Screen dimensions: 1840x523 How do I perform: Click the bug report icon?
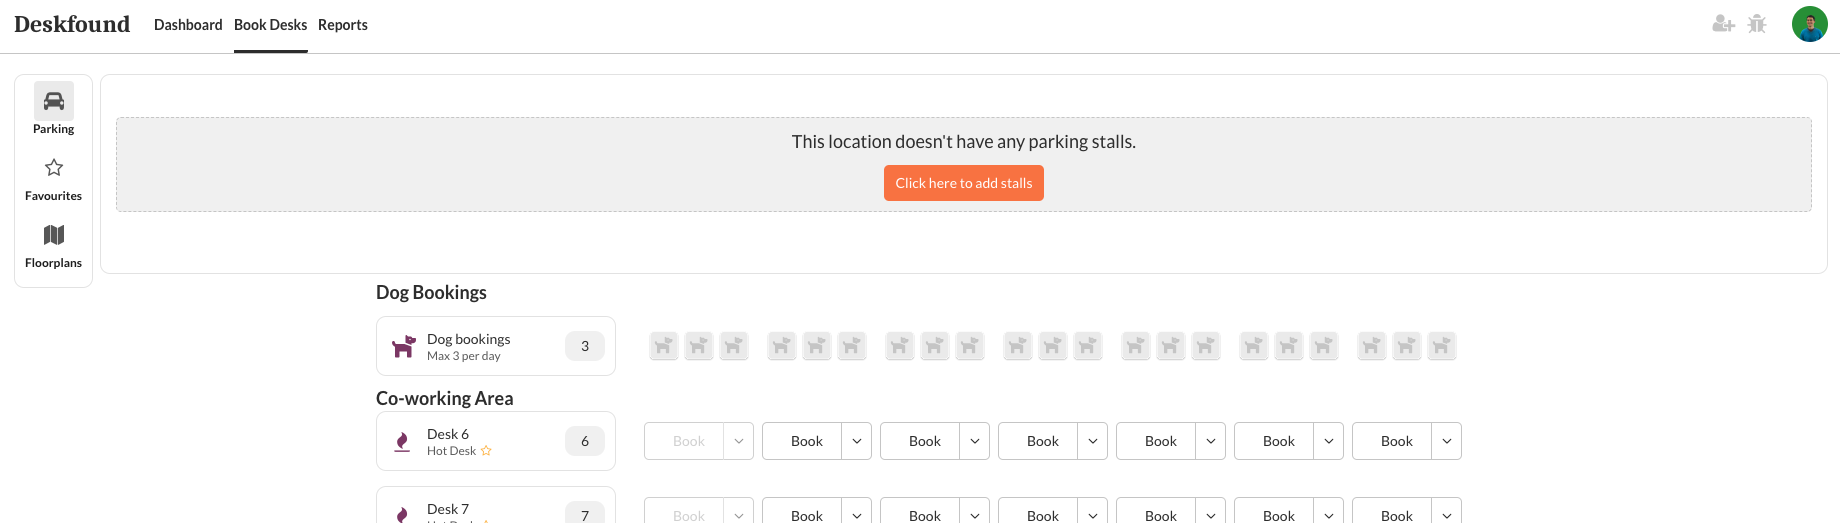(x=1757, y=24)
